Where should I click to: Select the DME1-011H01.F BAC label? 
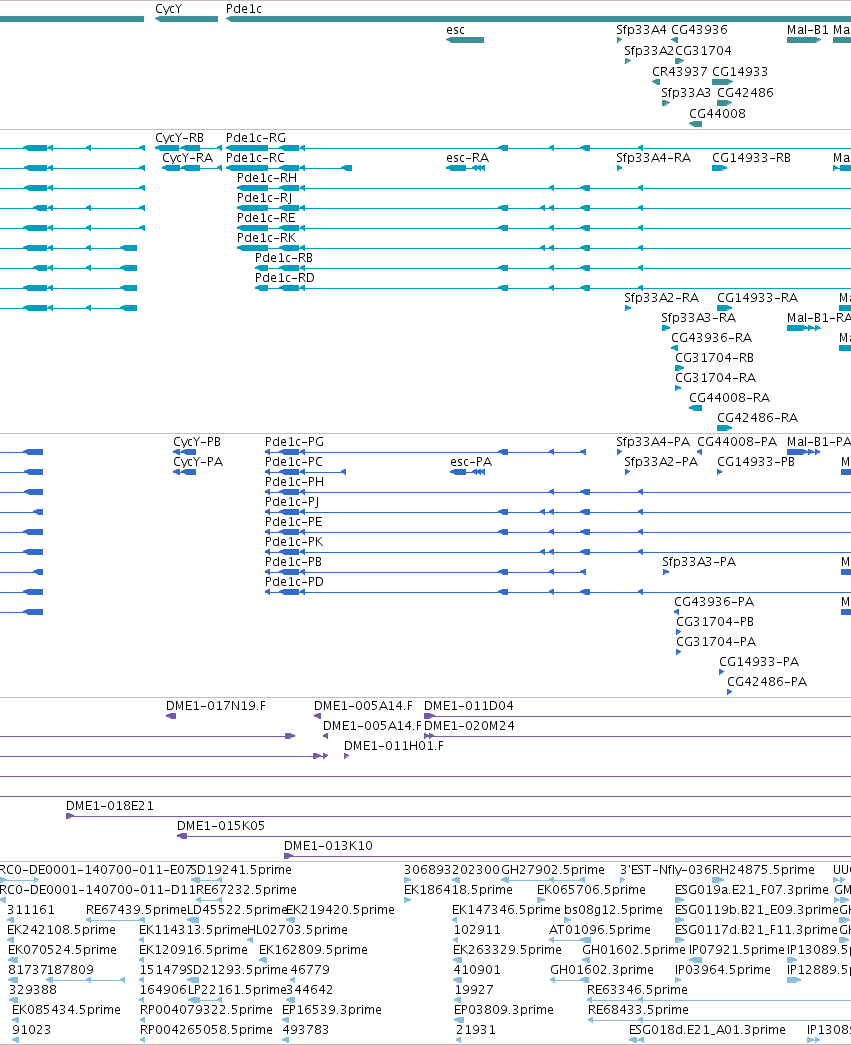(394, 746)
